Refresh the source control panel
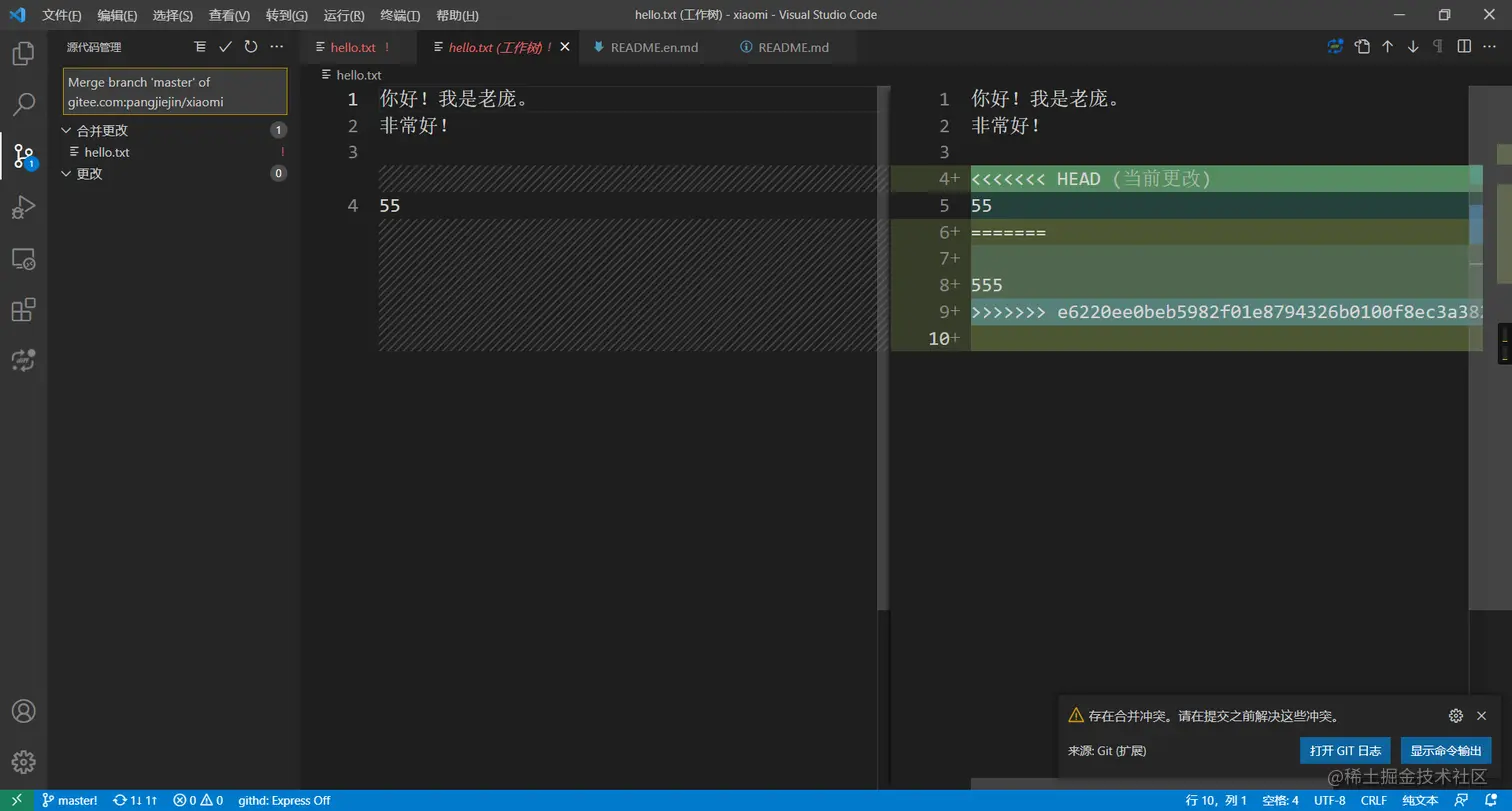This screenshot has height=811, width=1512. click(x=251, y=47)
